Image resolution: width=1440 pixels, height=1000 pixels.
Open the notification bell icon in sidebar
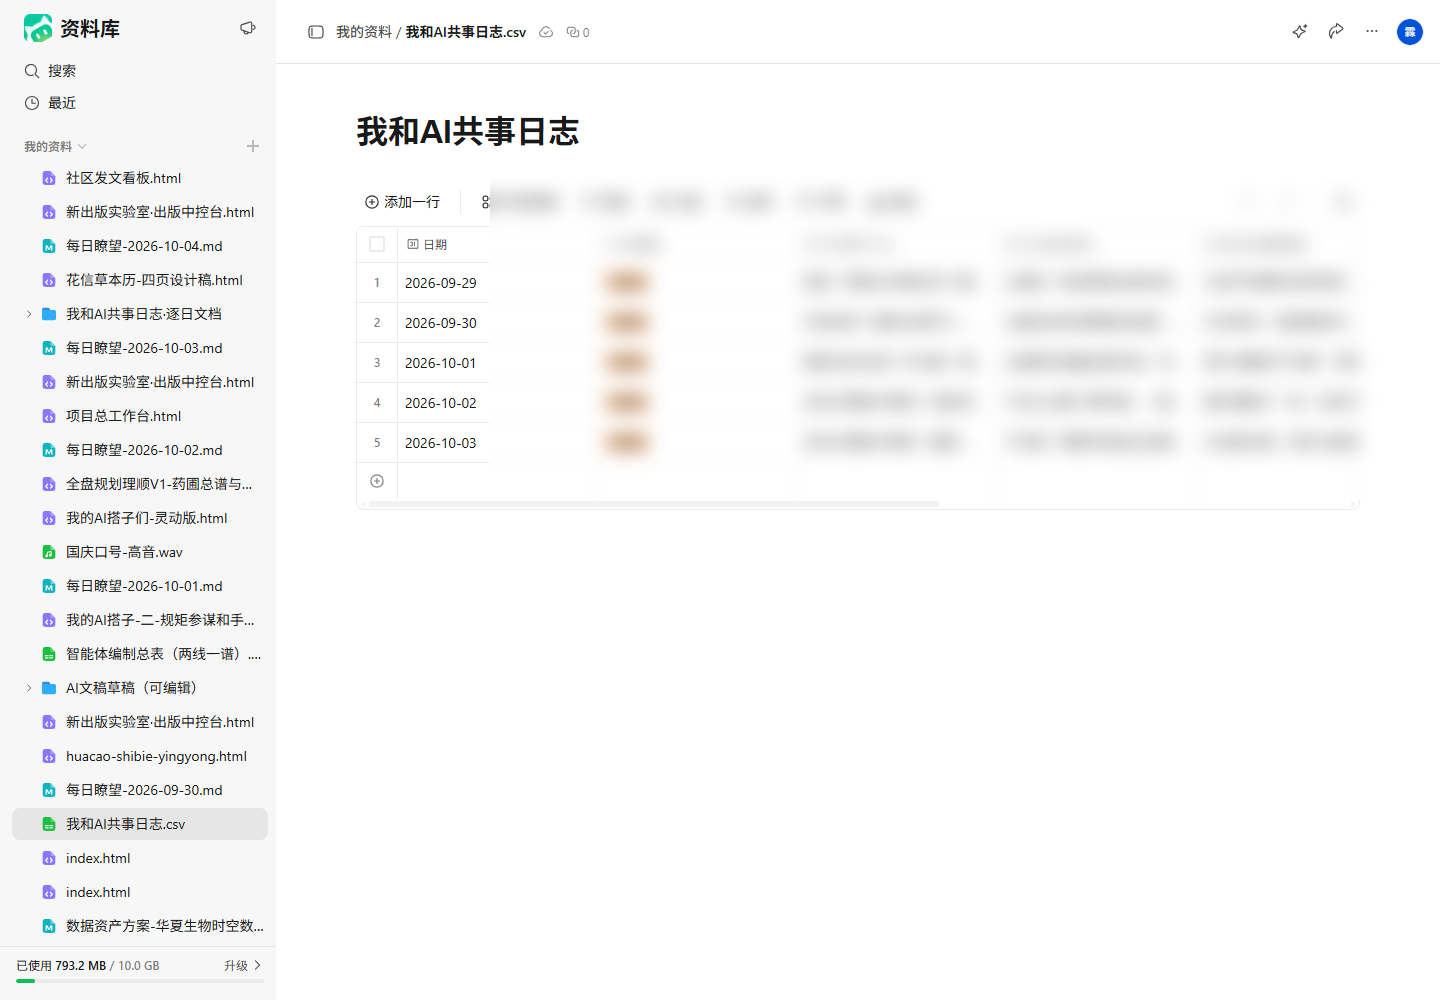tap(248, 28)
